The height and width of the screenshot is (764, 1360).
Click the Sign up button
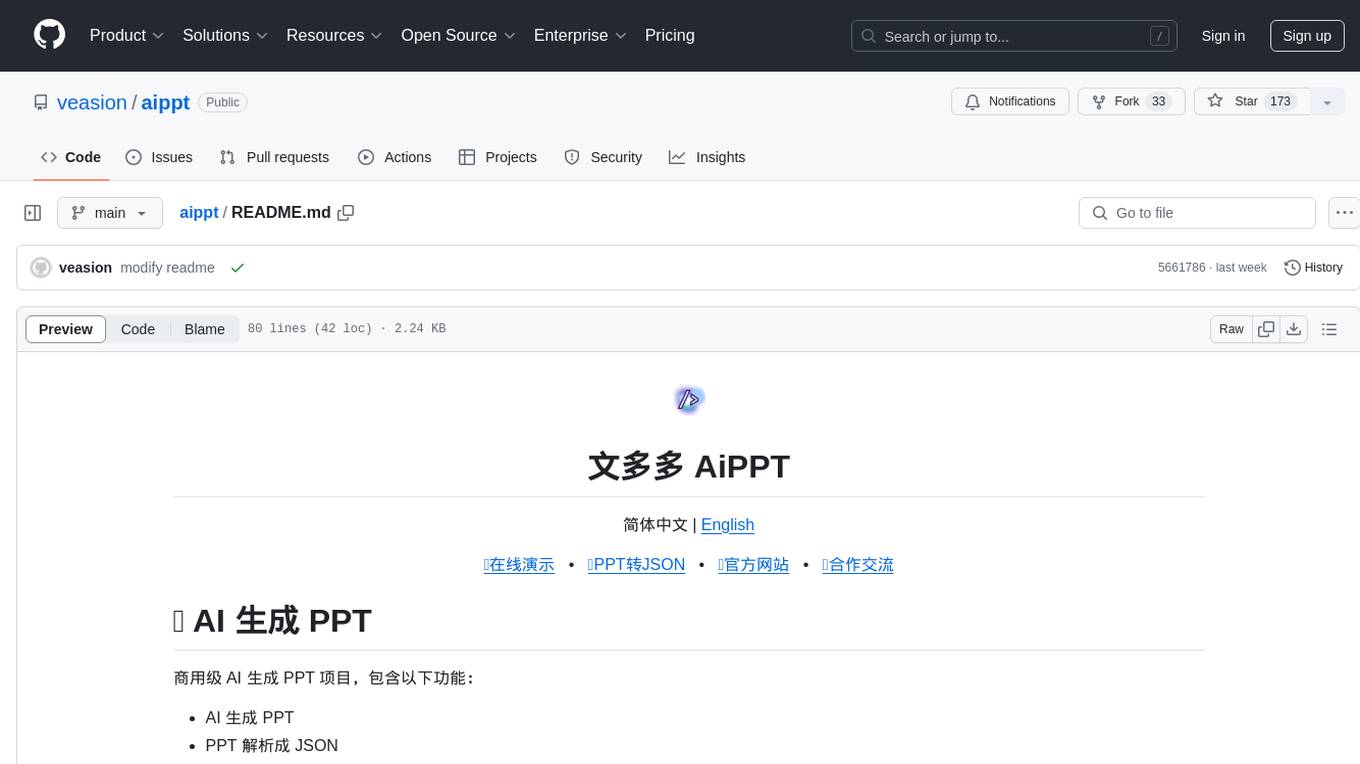click(x=1307, y=36)
